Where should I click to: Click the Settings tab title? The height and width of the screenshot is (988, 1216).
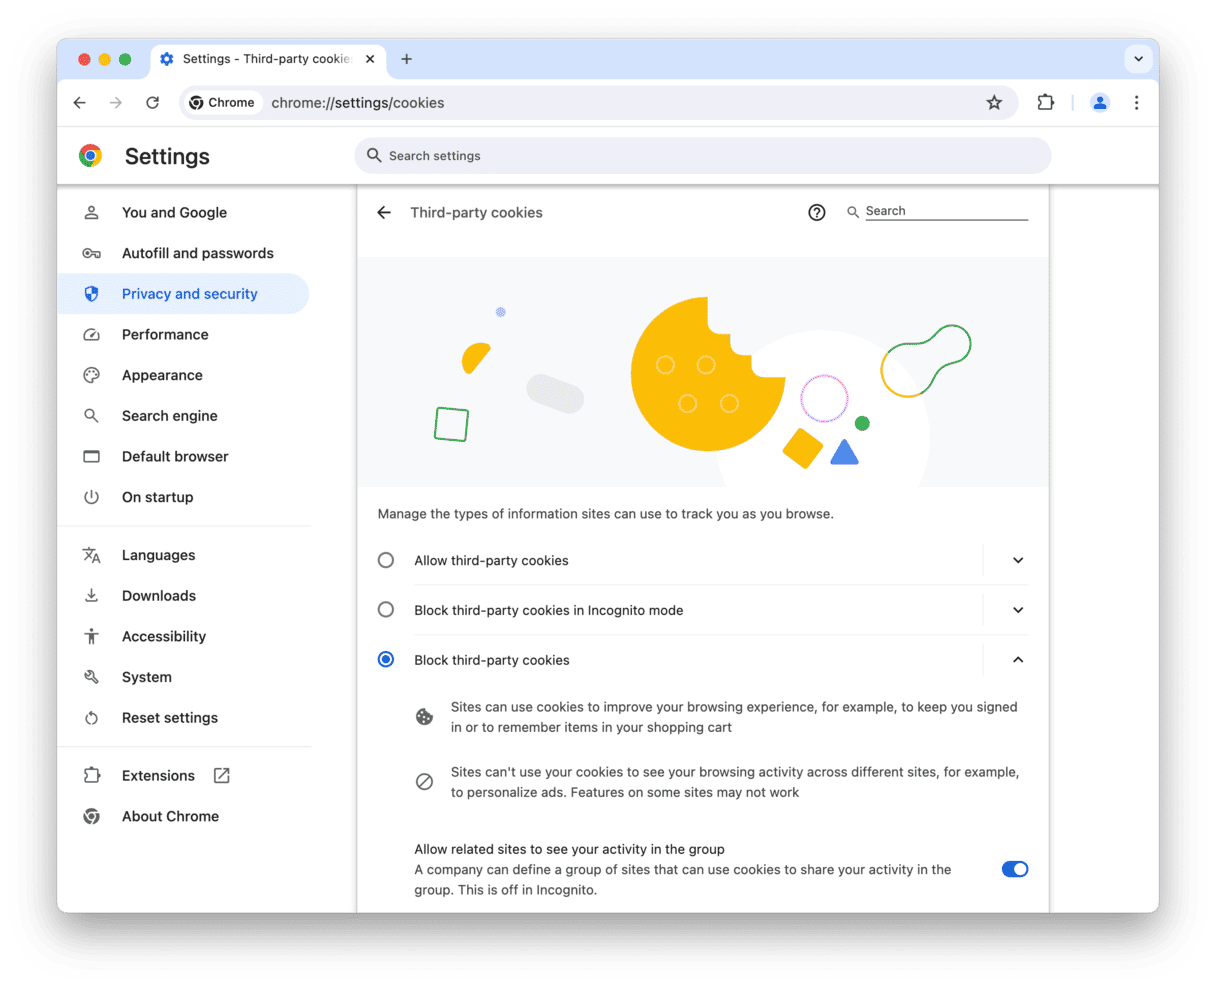click(266, 59)
